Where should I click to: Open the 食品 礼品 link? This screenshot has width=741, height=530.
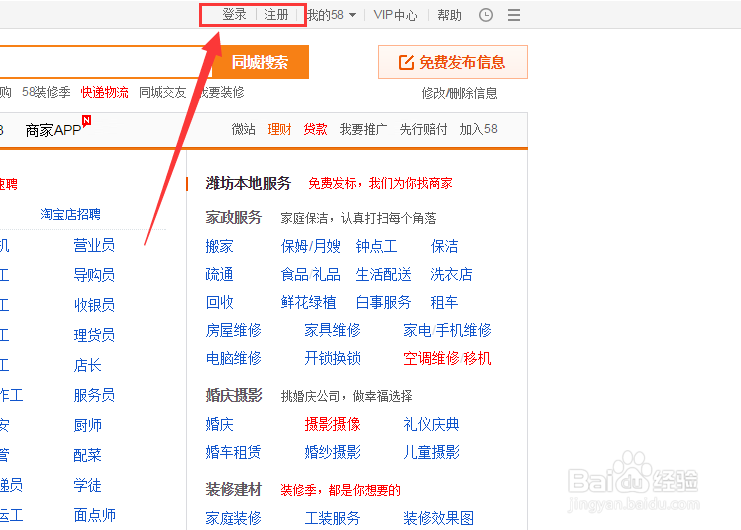(x=310, y=274)
